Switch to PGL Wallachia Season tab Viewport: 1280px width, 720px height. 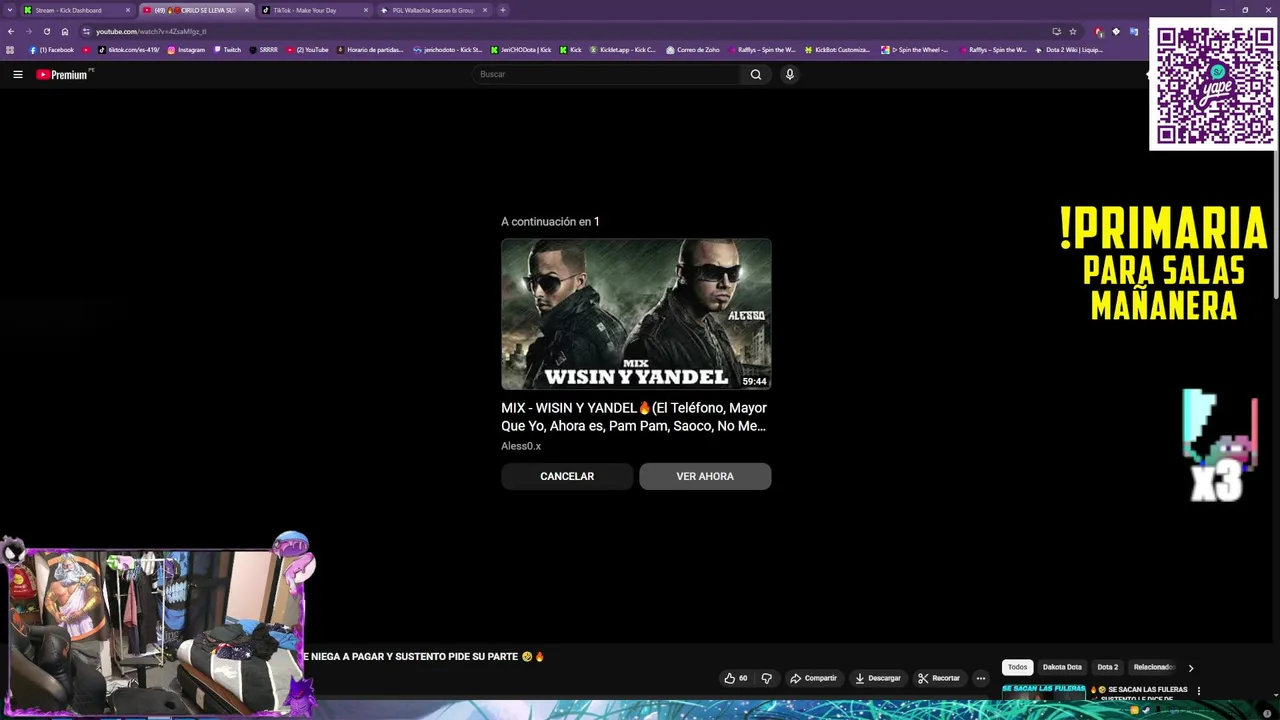tap(434, 10)
